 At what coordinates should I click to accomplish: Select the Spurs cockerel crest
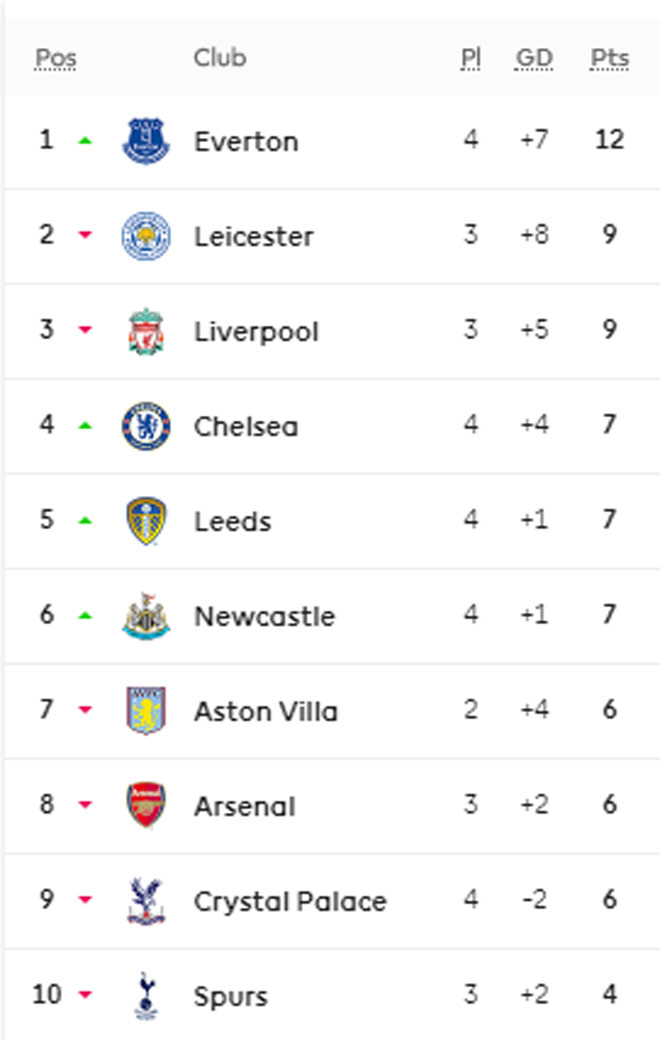147,995
